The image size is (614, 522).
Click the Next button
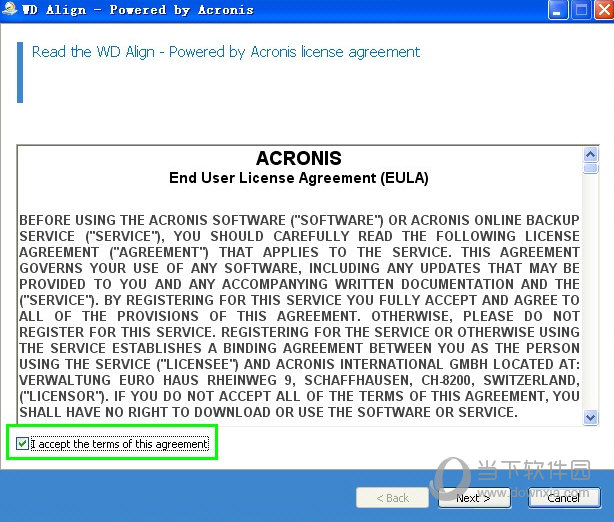[x=474, y=498]
